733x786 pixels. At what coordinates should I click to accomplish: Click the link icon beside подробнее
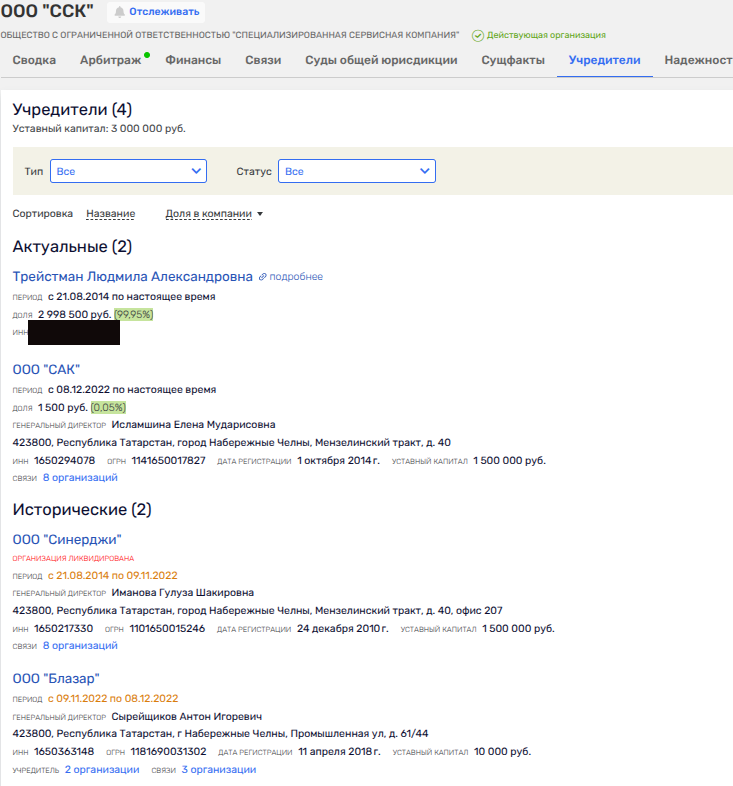click(x=263, y=277)
